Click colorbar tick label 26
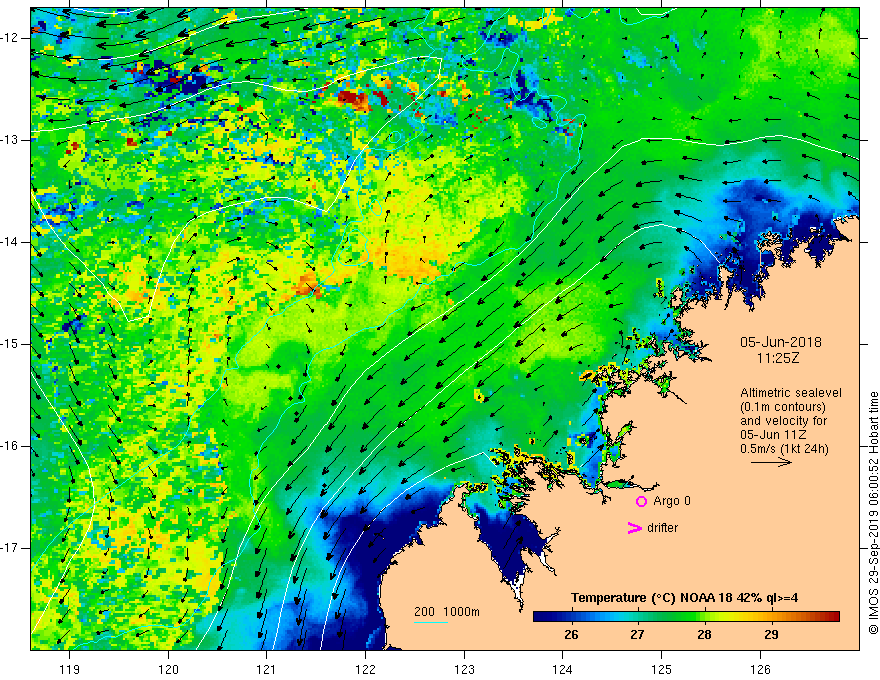 pyautogui.click(x=571, y=635)
